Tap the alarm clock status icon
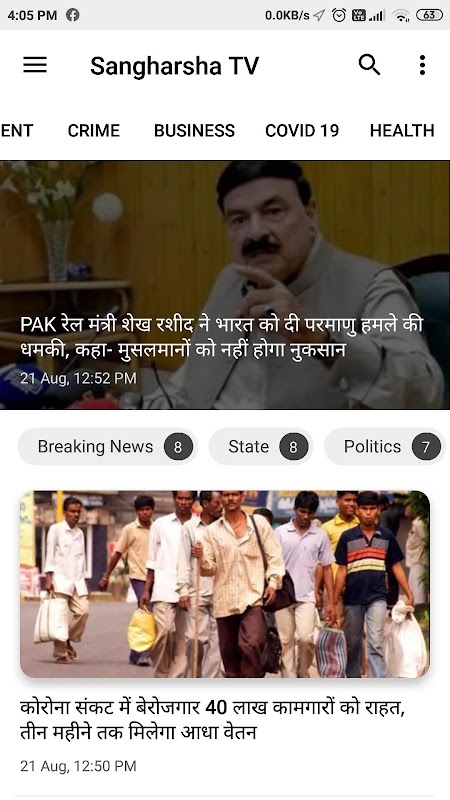This screenshot has width=450, height=800. [x=339, y=15]
